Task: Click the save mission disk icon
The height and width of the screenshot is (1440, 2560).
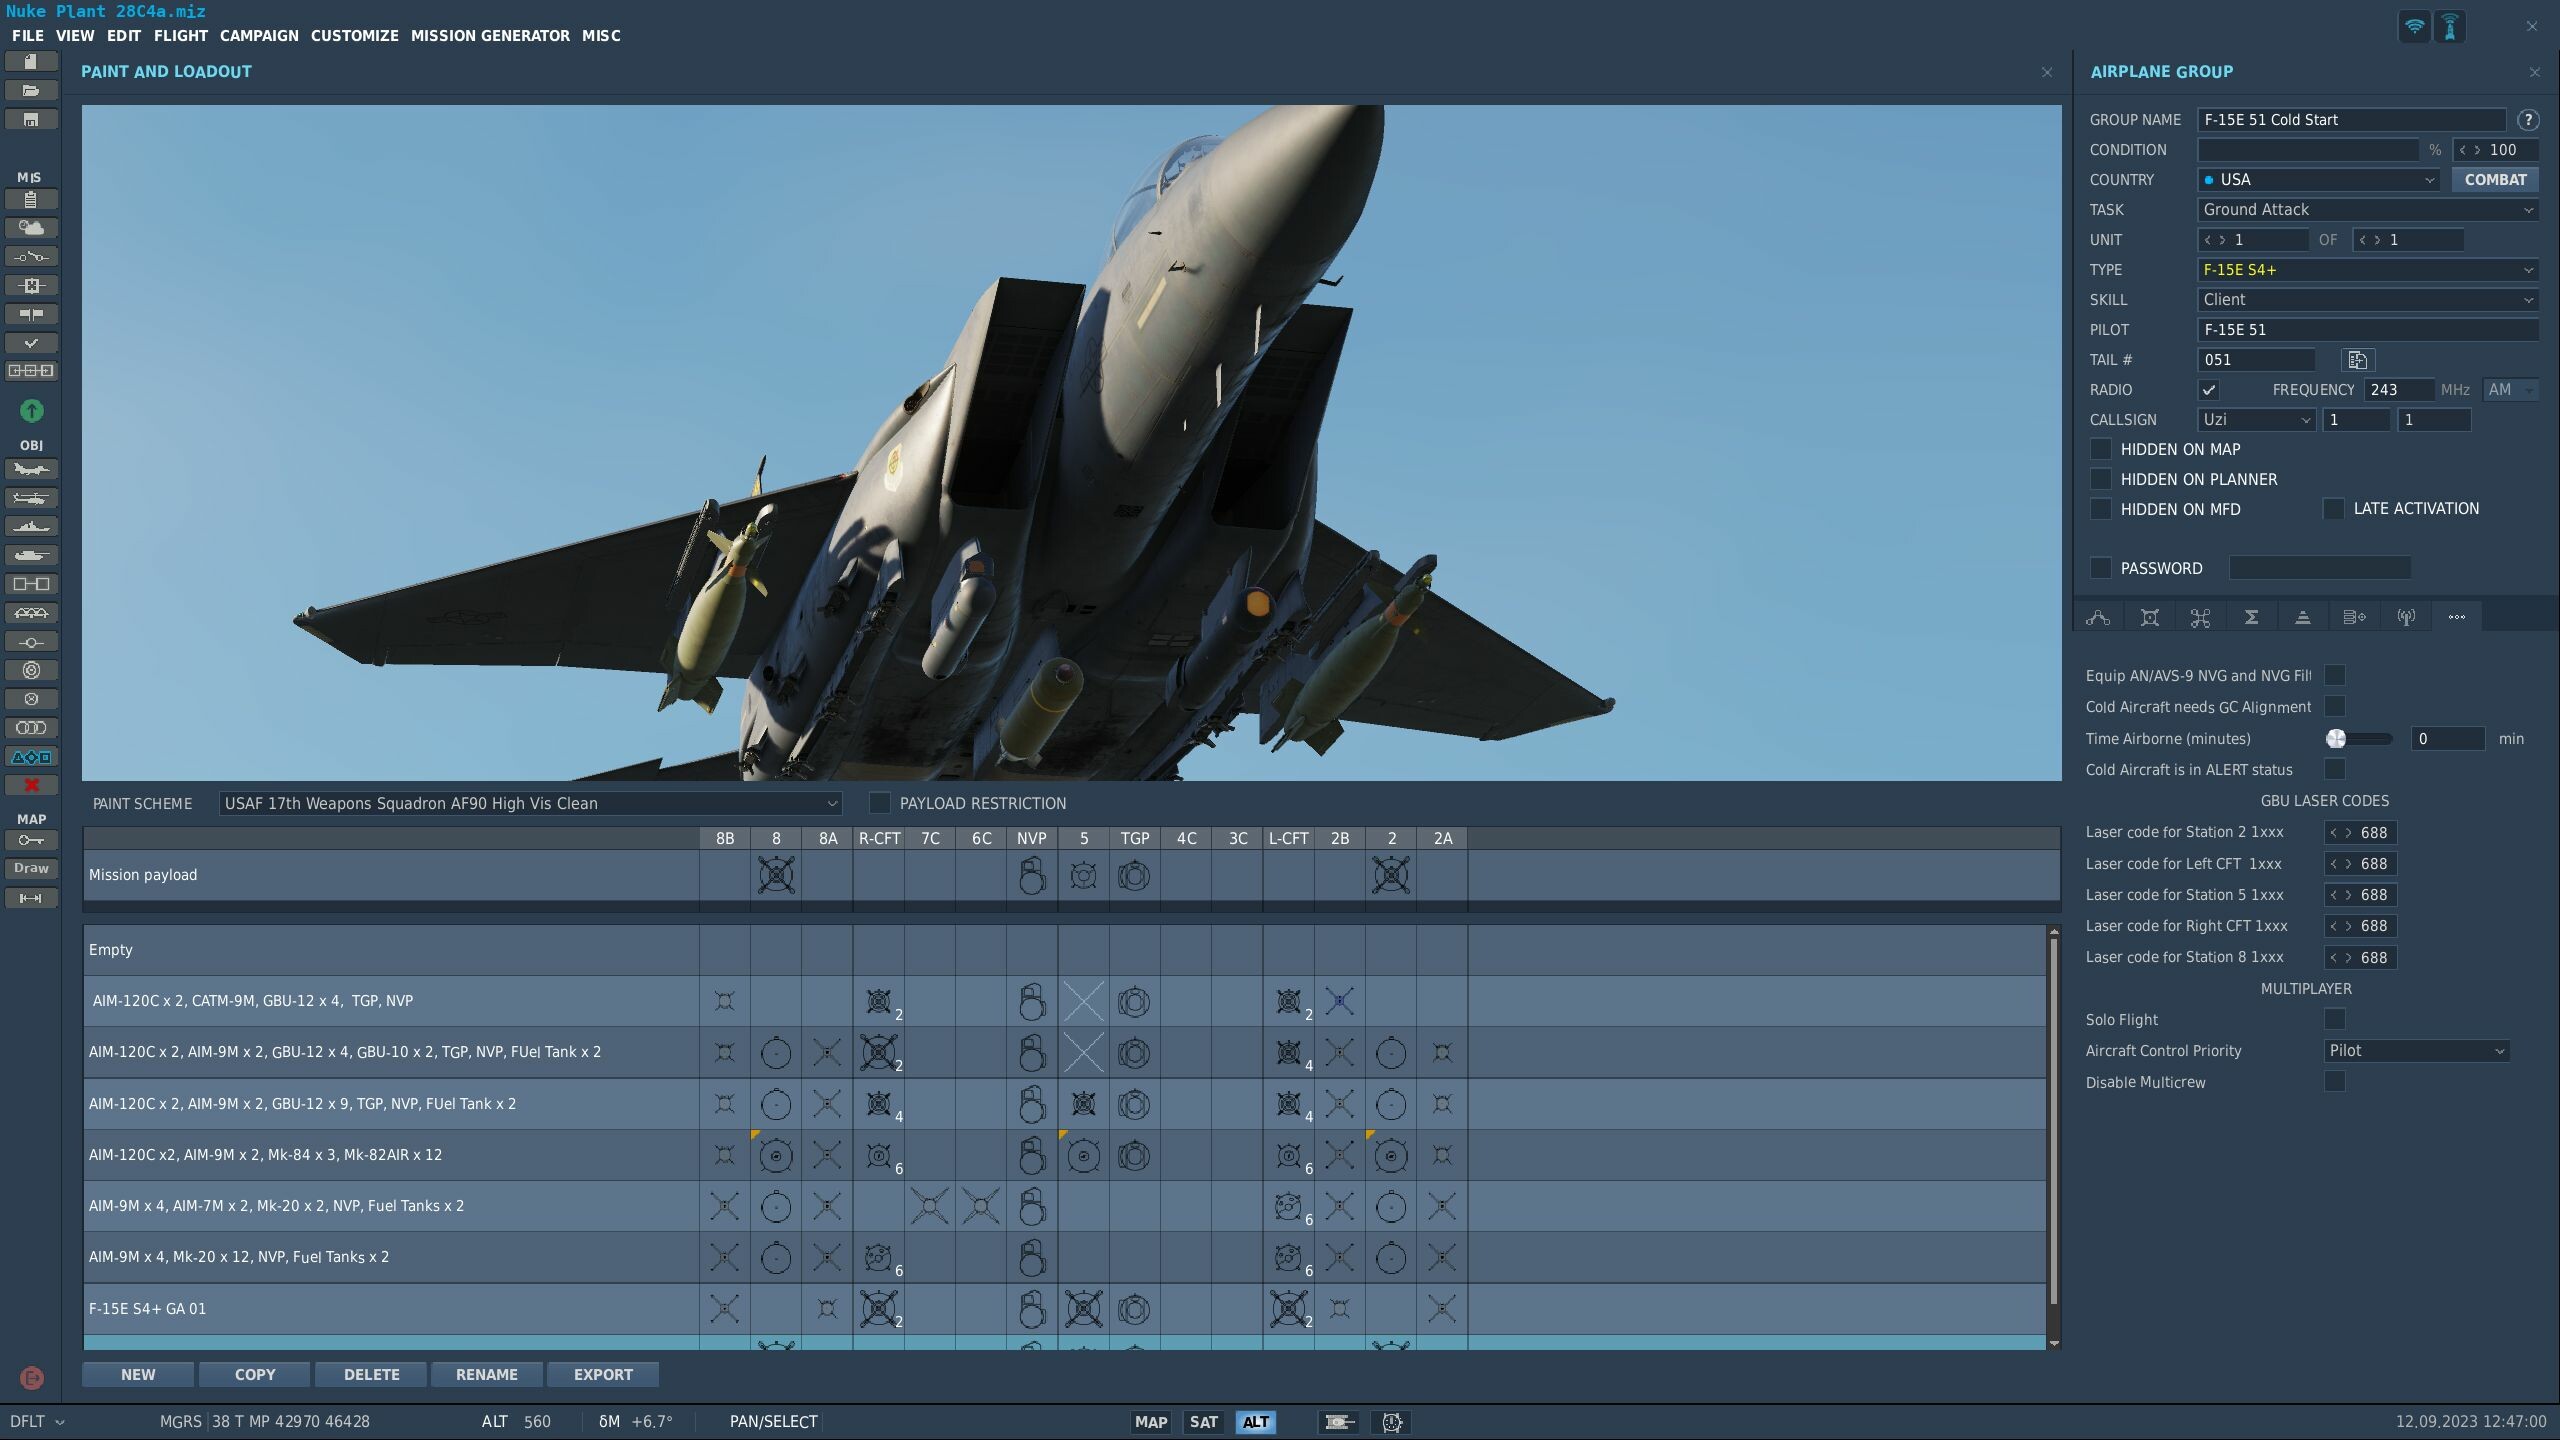Action: (31, 120)
